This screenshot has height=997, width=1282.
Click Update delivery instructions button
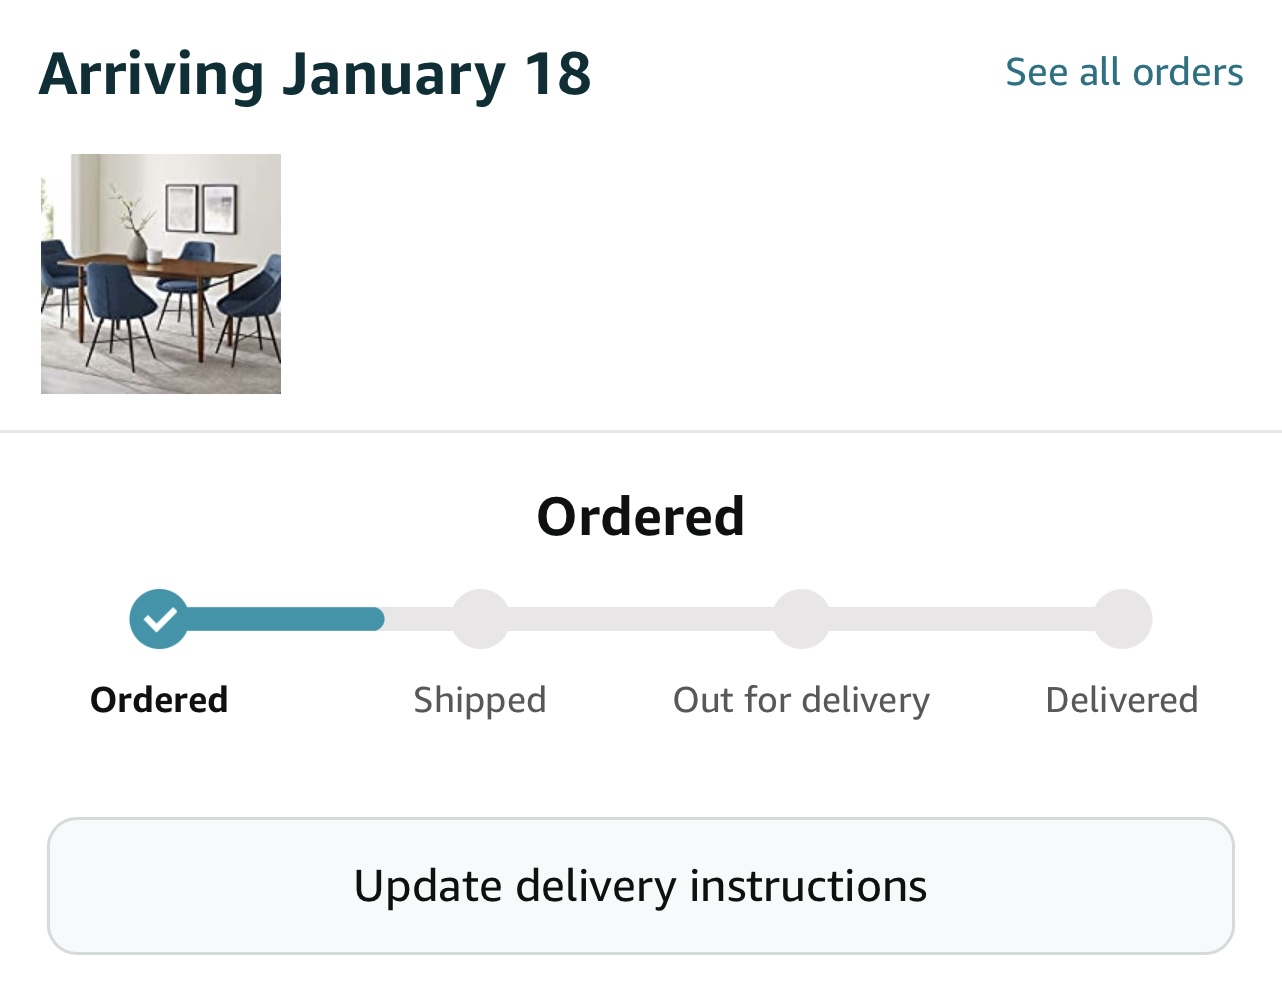641,886
